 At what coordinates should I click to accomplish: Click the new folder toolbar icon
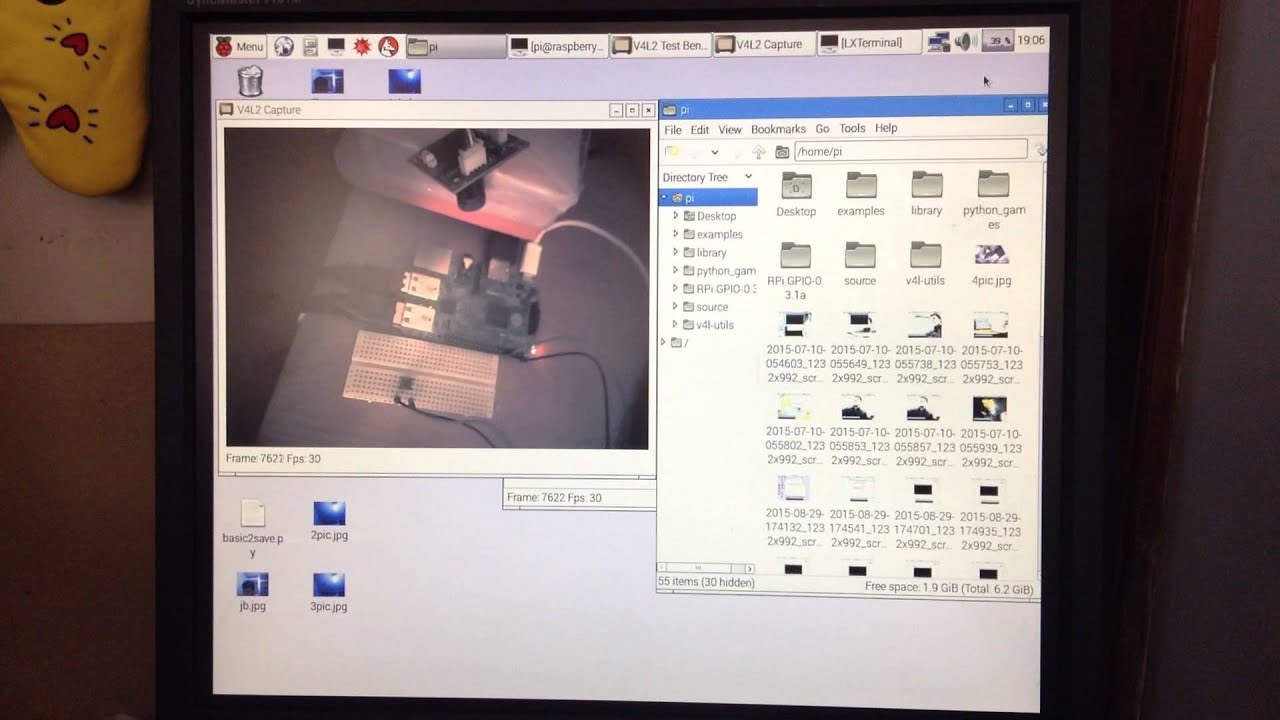(x=672, y=152)
